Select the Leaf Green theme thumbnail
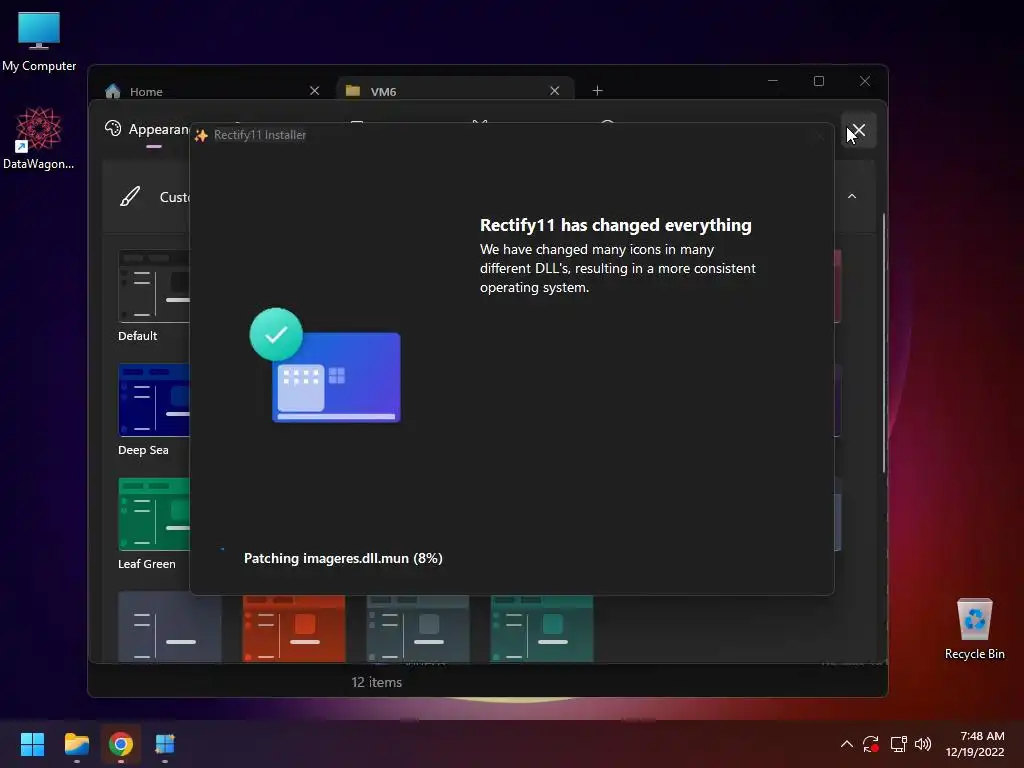The height and width of the screenshot is (768, 1024). [x=154, y=514]
